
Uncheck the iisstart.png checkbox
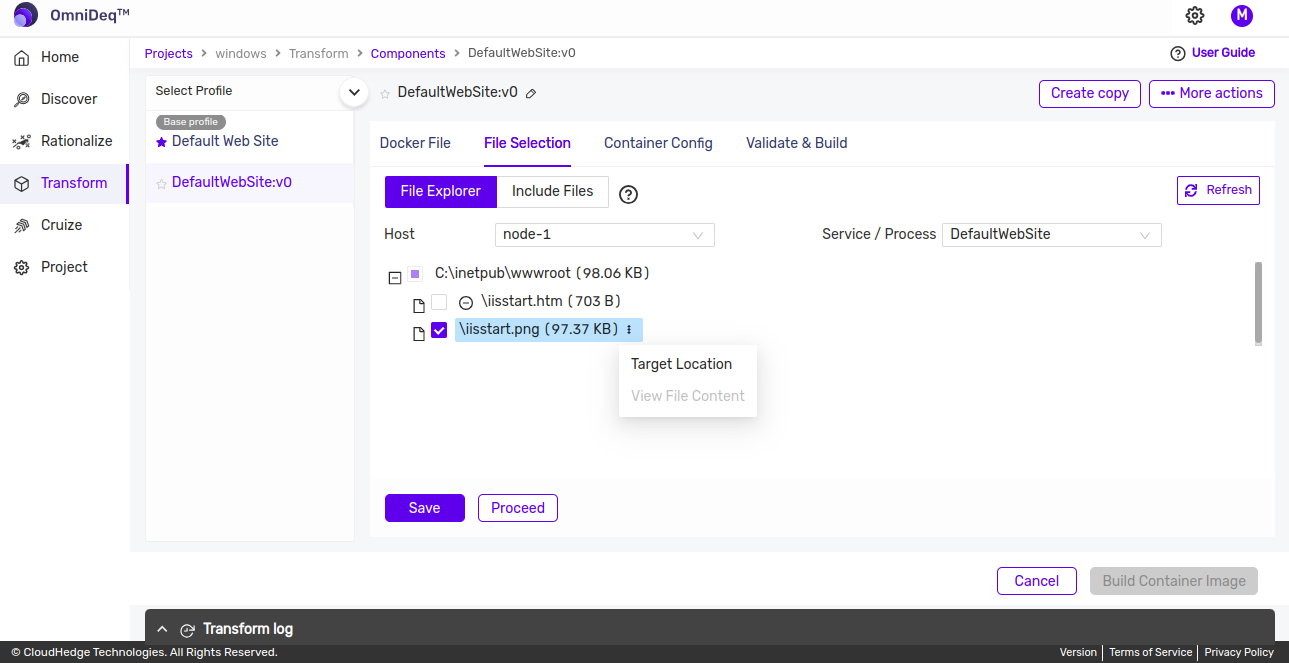(439, 331)
